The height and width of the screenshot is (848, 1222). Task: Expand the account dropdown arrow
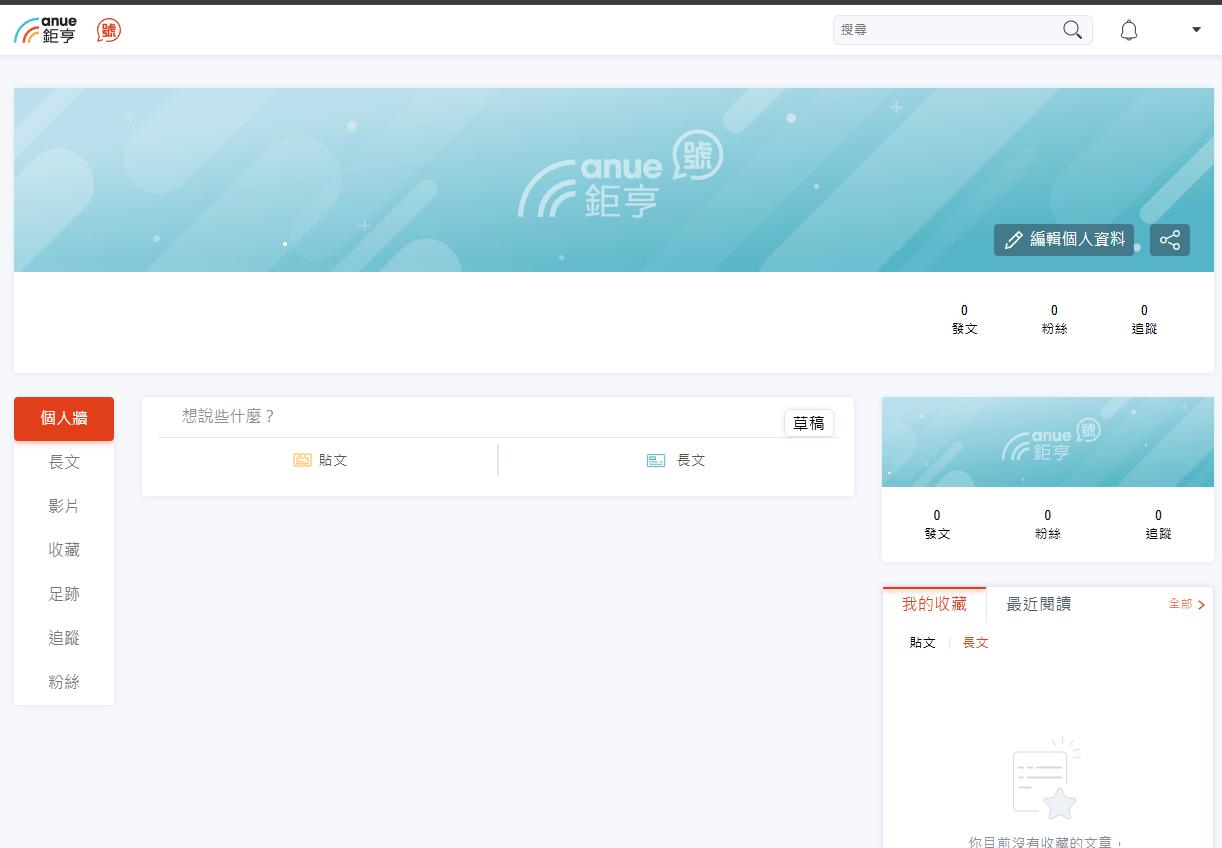(x=1196, y=30)
